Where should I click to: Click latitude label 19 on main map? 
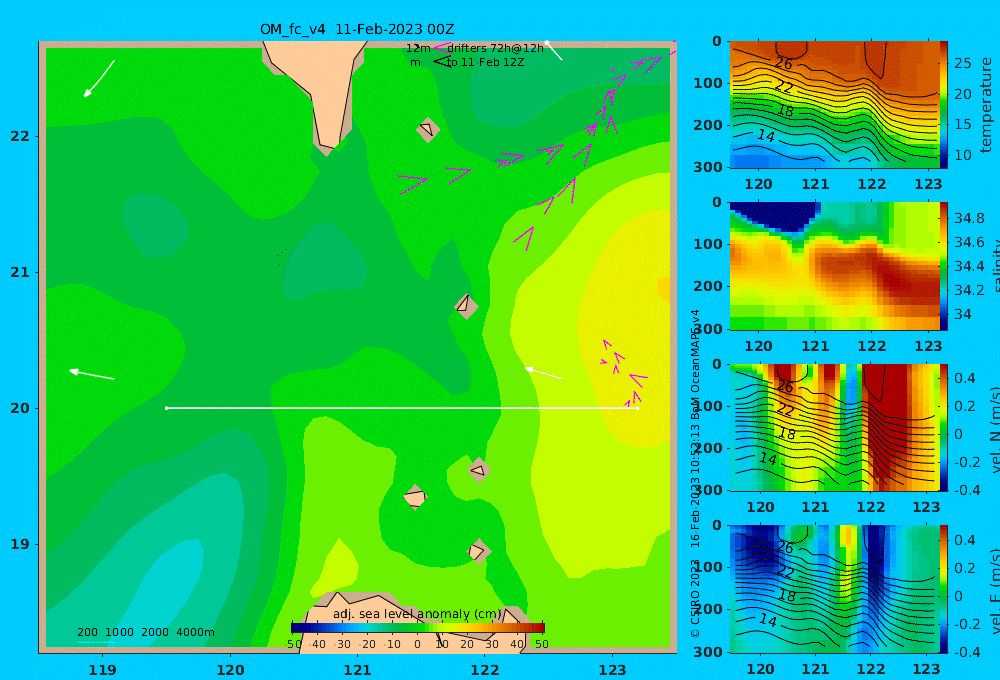(20, 544)
